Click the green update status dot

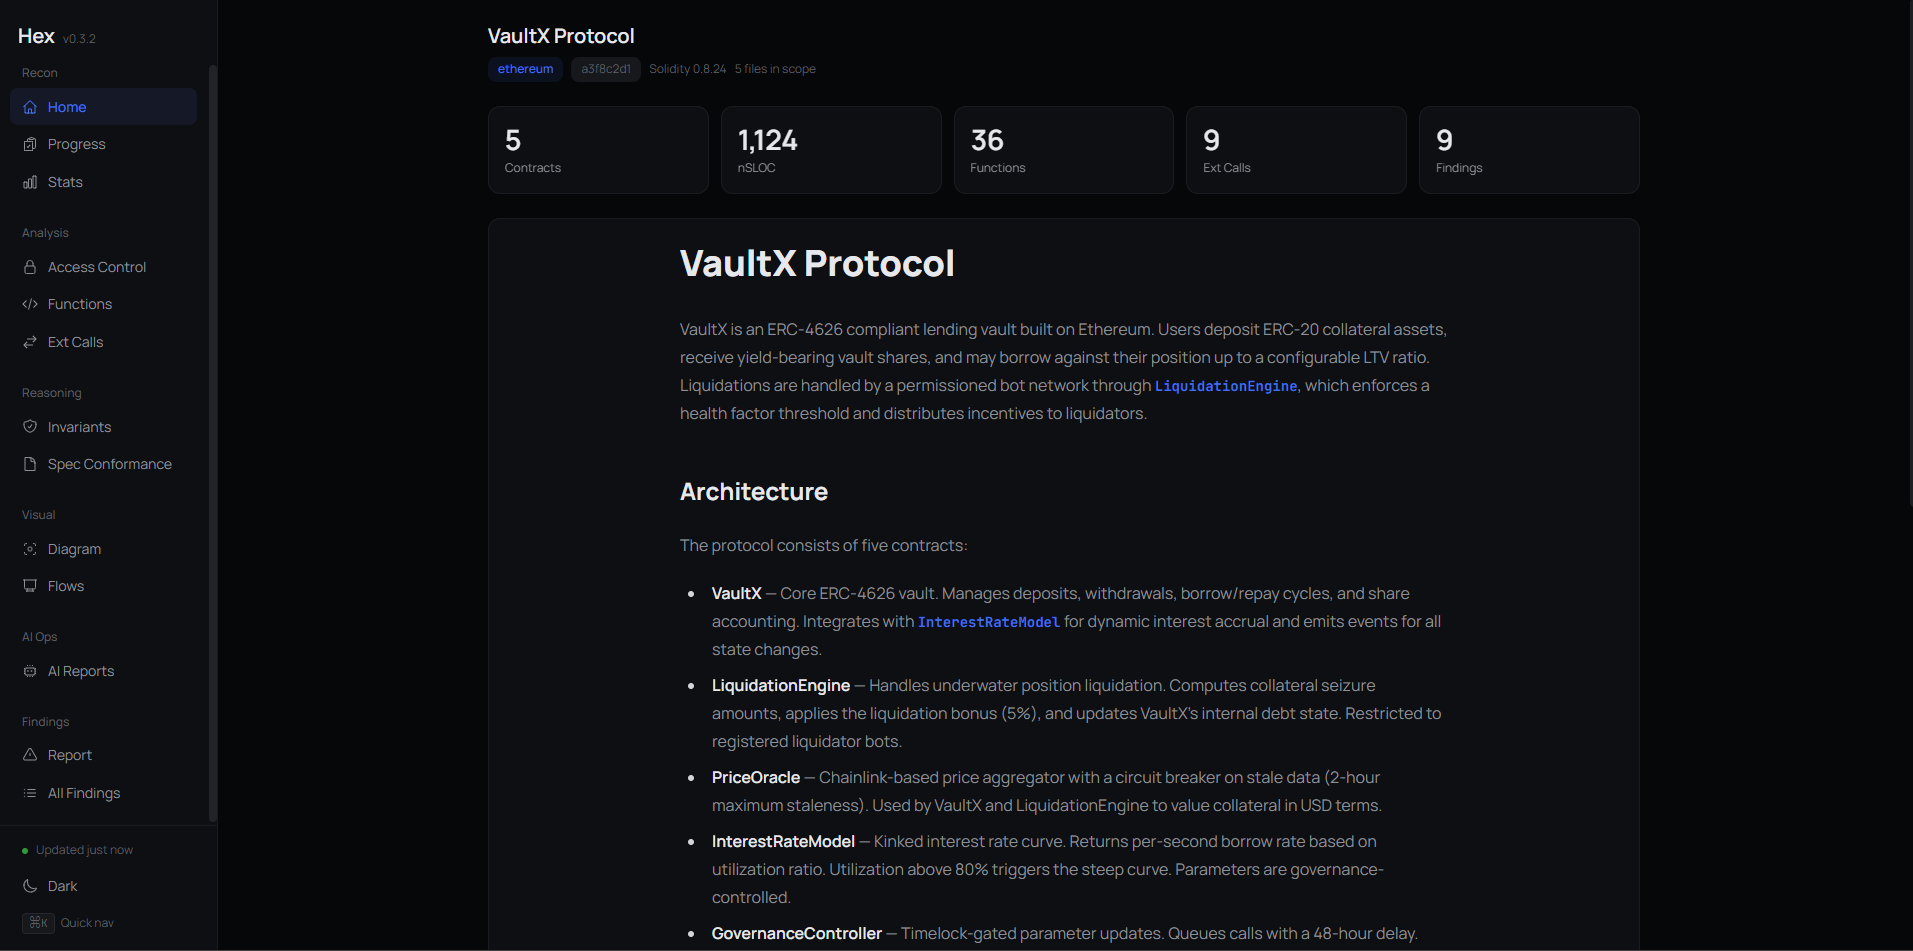point(25,851)
